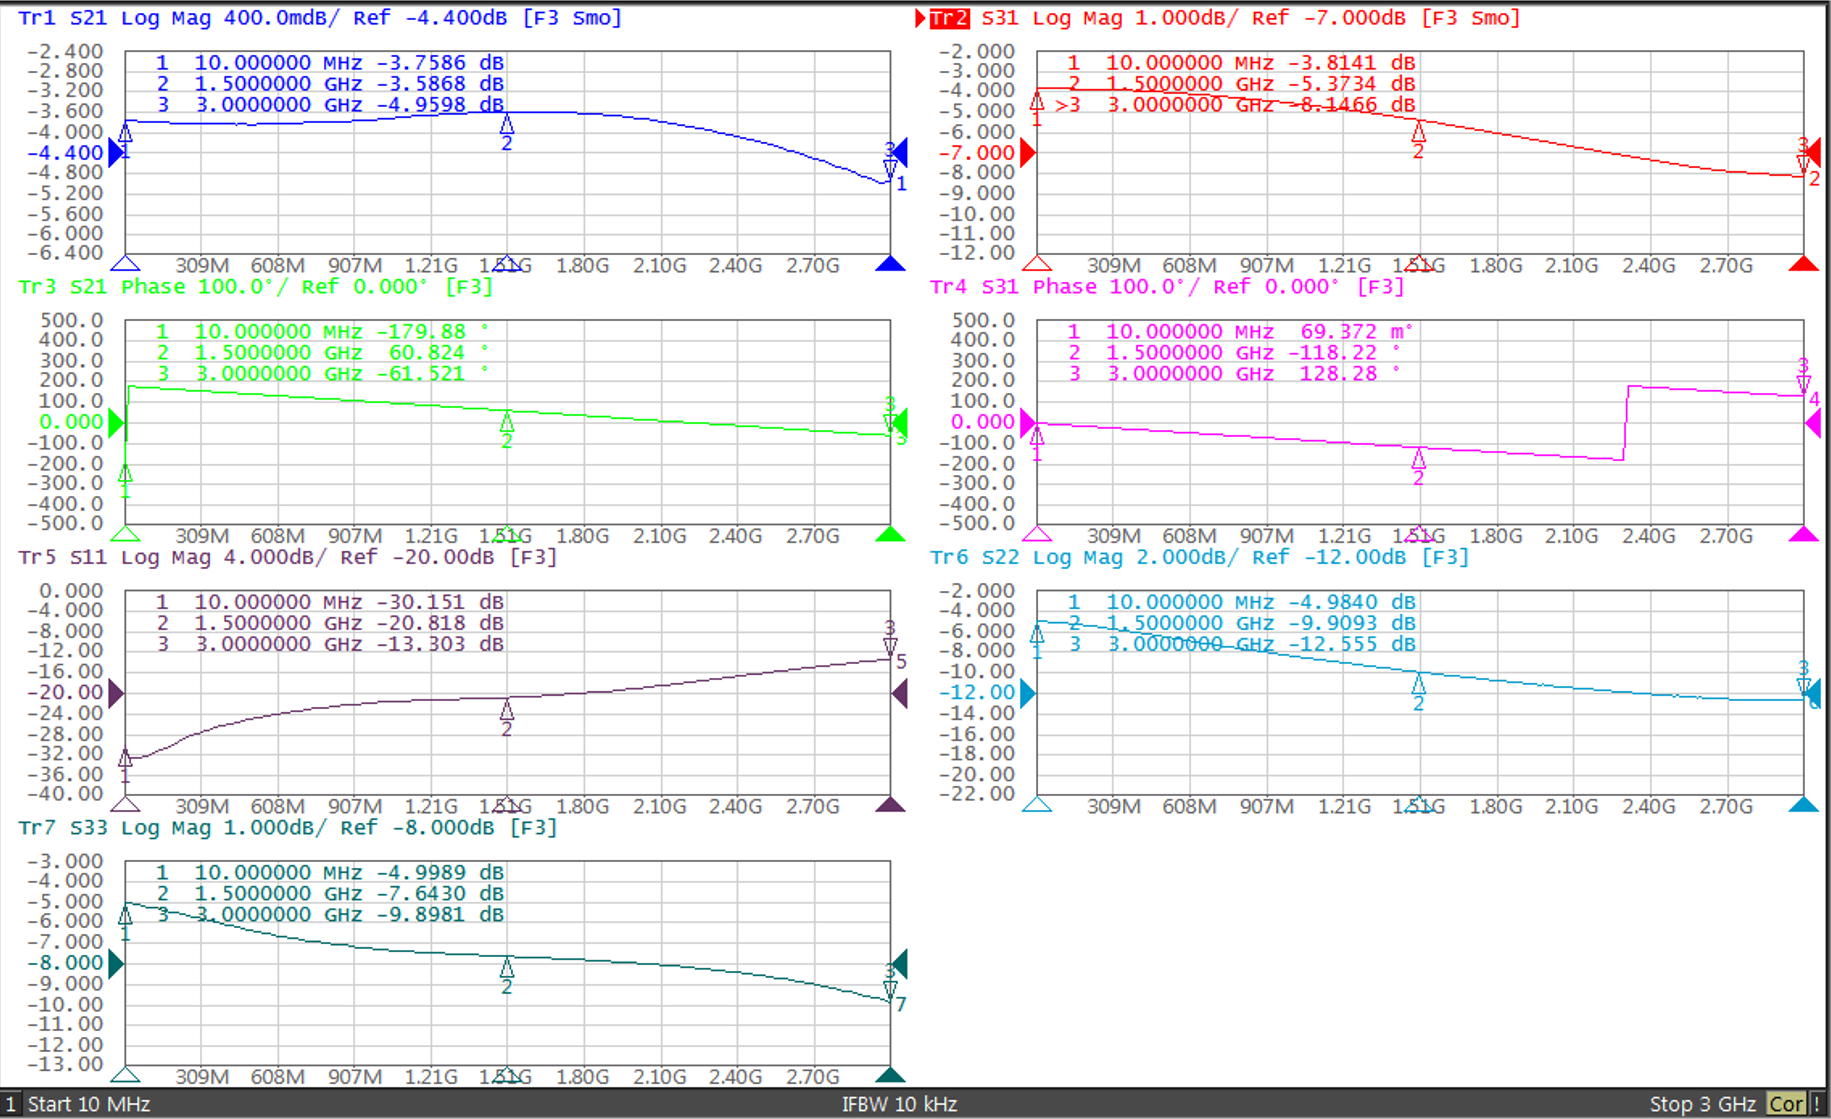The height and width of the screenshot is (1119, 1831).
Task: Click Tr7 marker 2 on teal S33 trace
Action: point(507,968)
